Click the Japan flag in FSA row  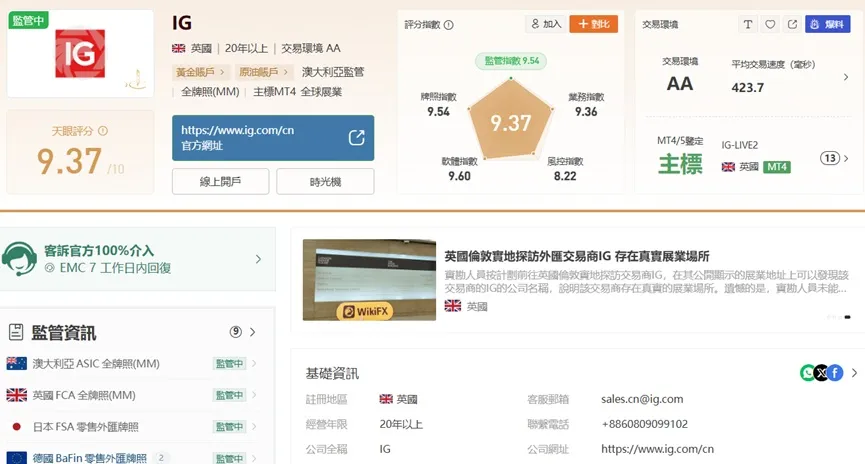[x=17, y=426]
